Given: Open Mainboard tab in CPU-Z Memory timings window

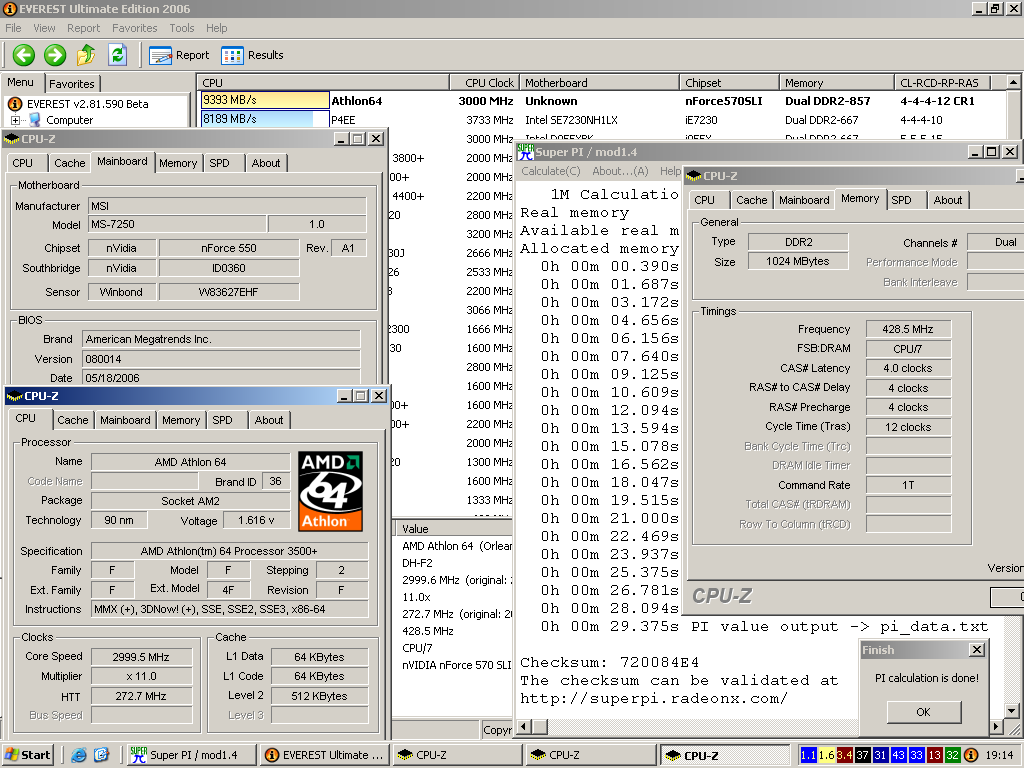Looking at the screenshot, I should 804,200.
